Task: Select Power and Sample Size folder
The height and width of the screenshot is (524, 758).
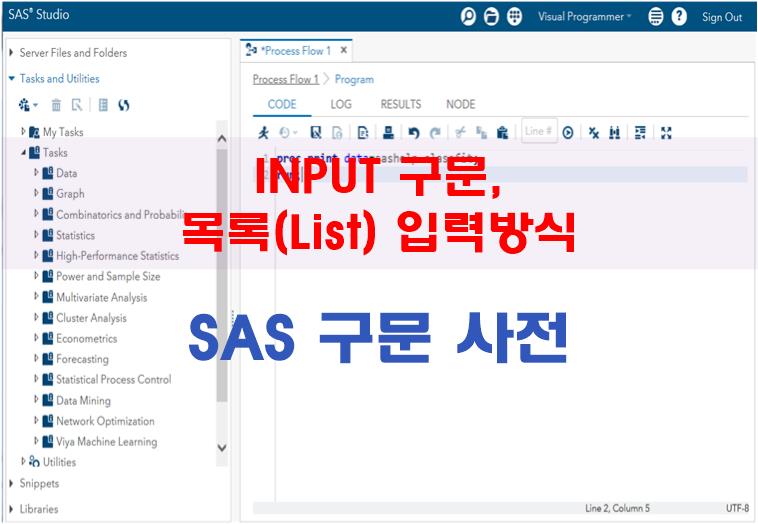Action: (x=108, y=277)
